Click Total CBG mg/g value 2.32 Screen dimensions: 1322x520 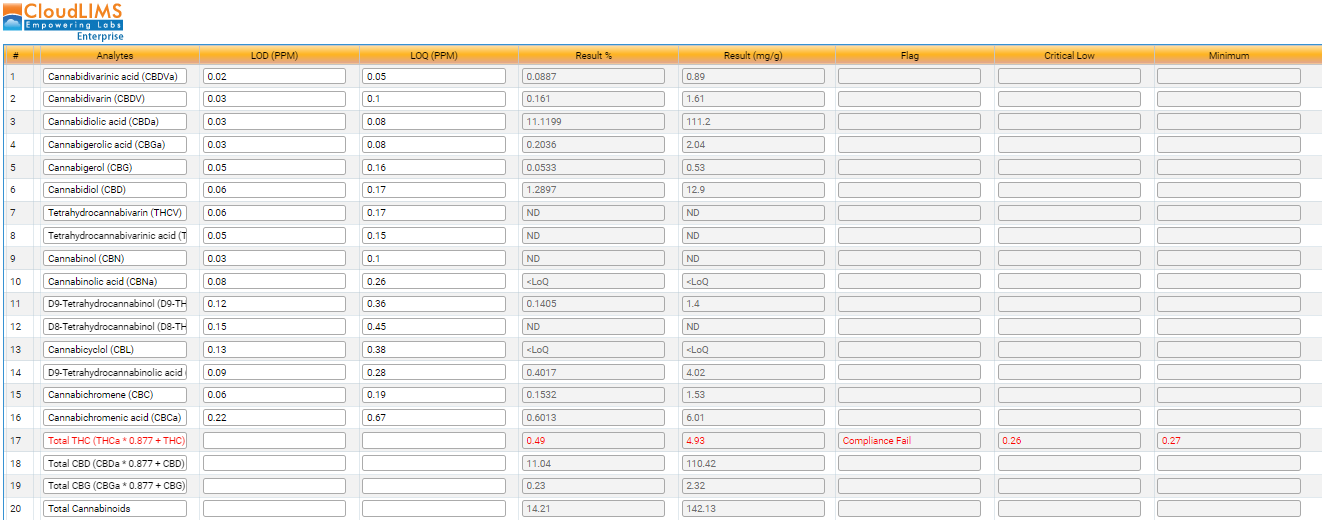coord(752,486)
